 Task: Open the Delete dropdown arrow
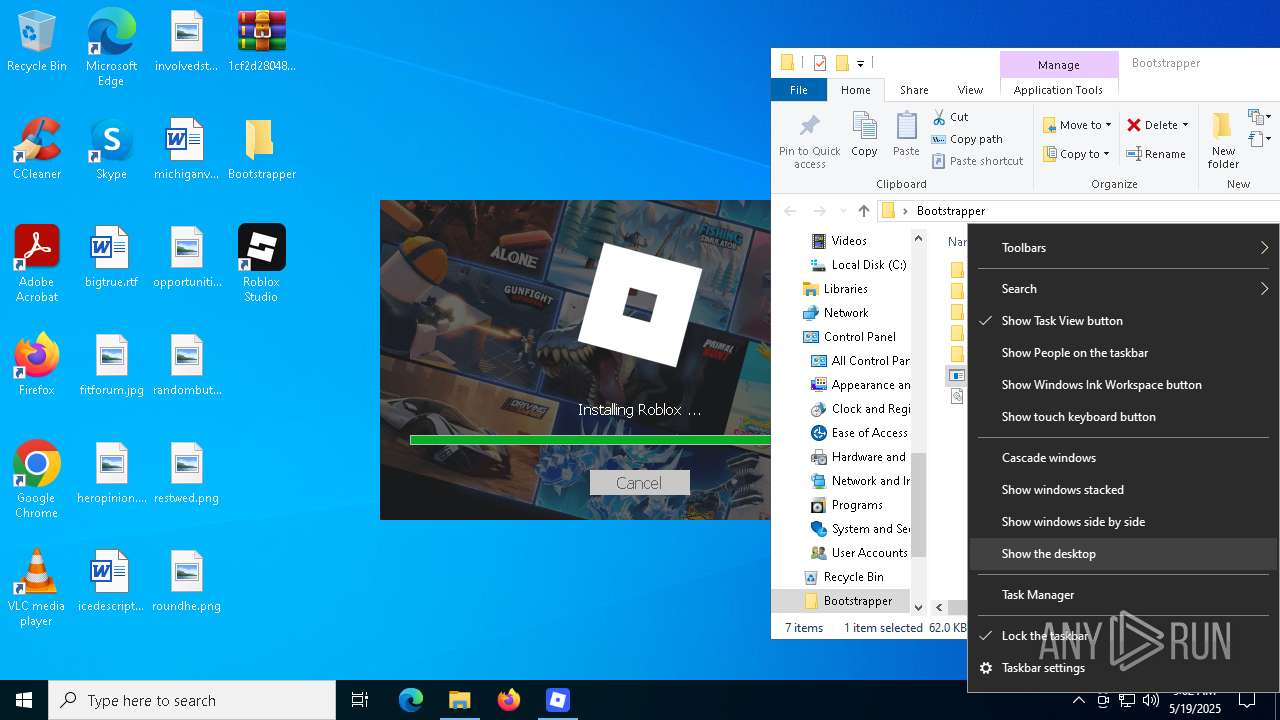(1185, 125)
